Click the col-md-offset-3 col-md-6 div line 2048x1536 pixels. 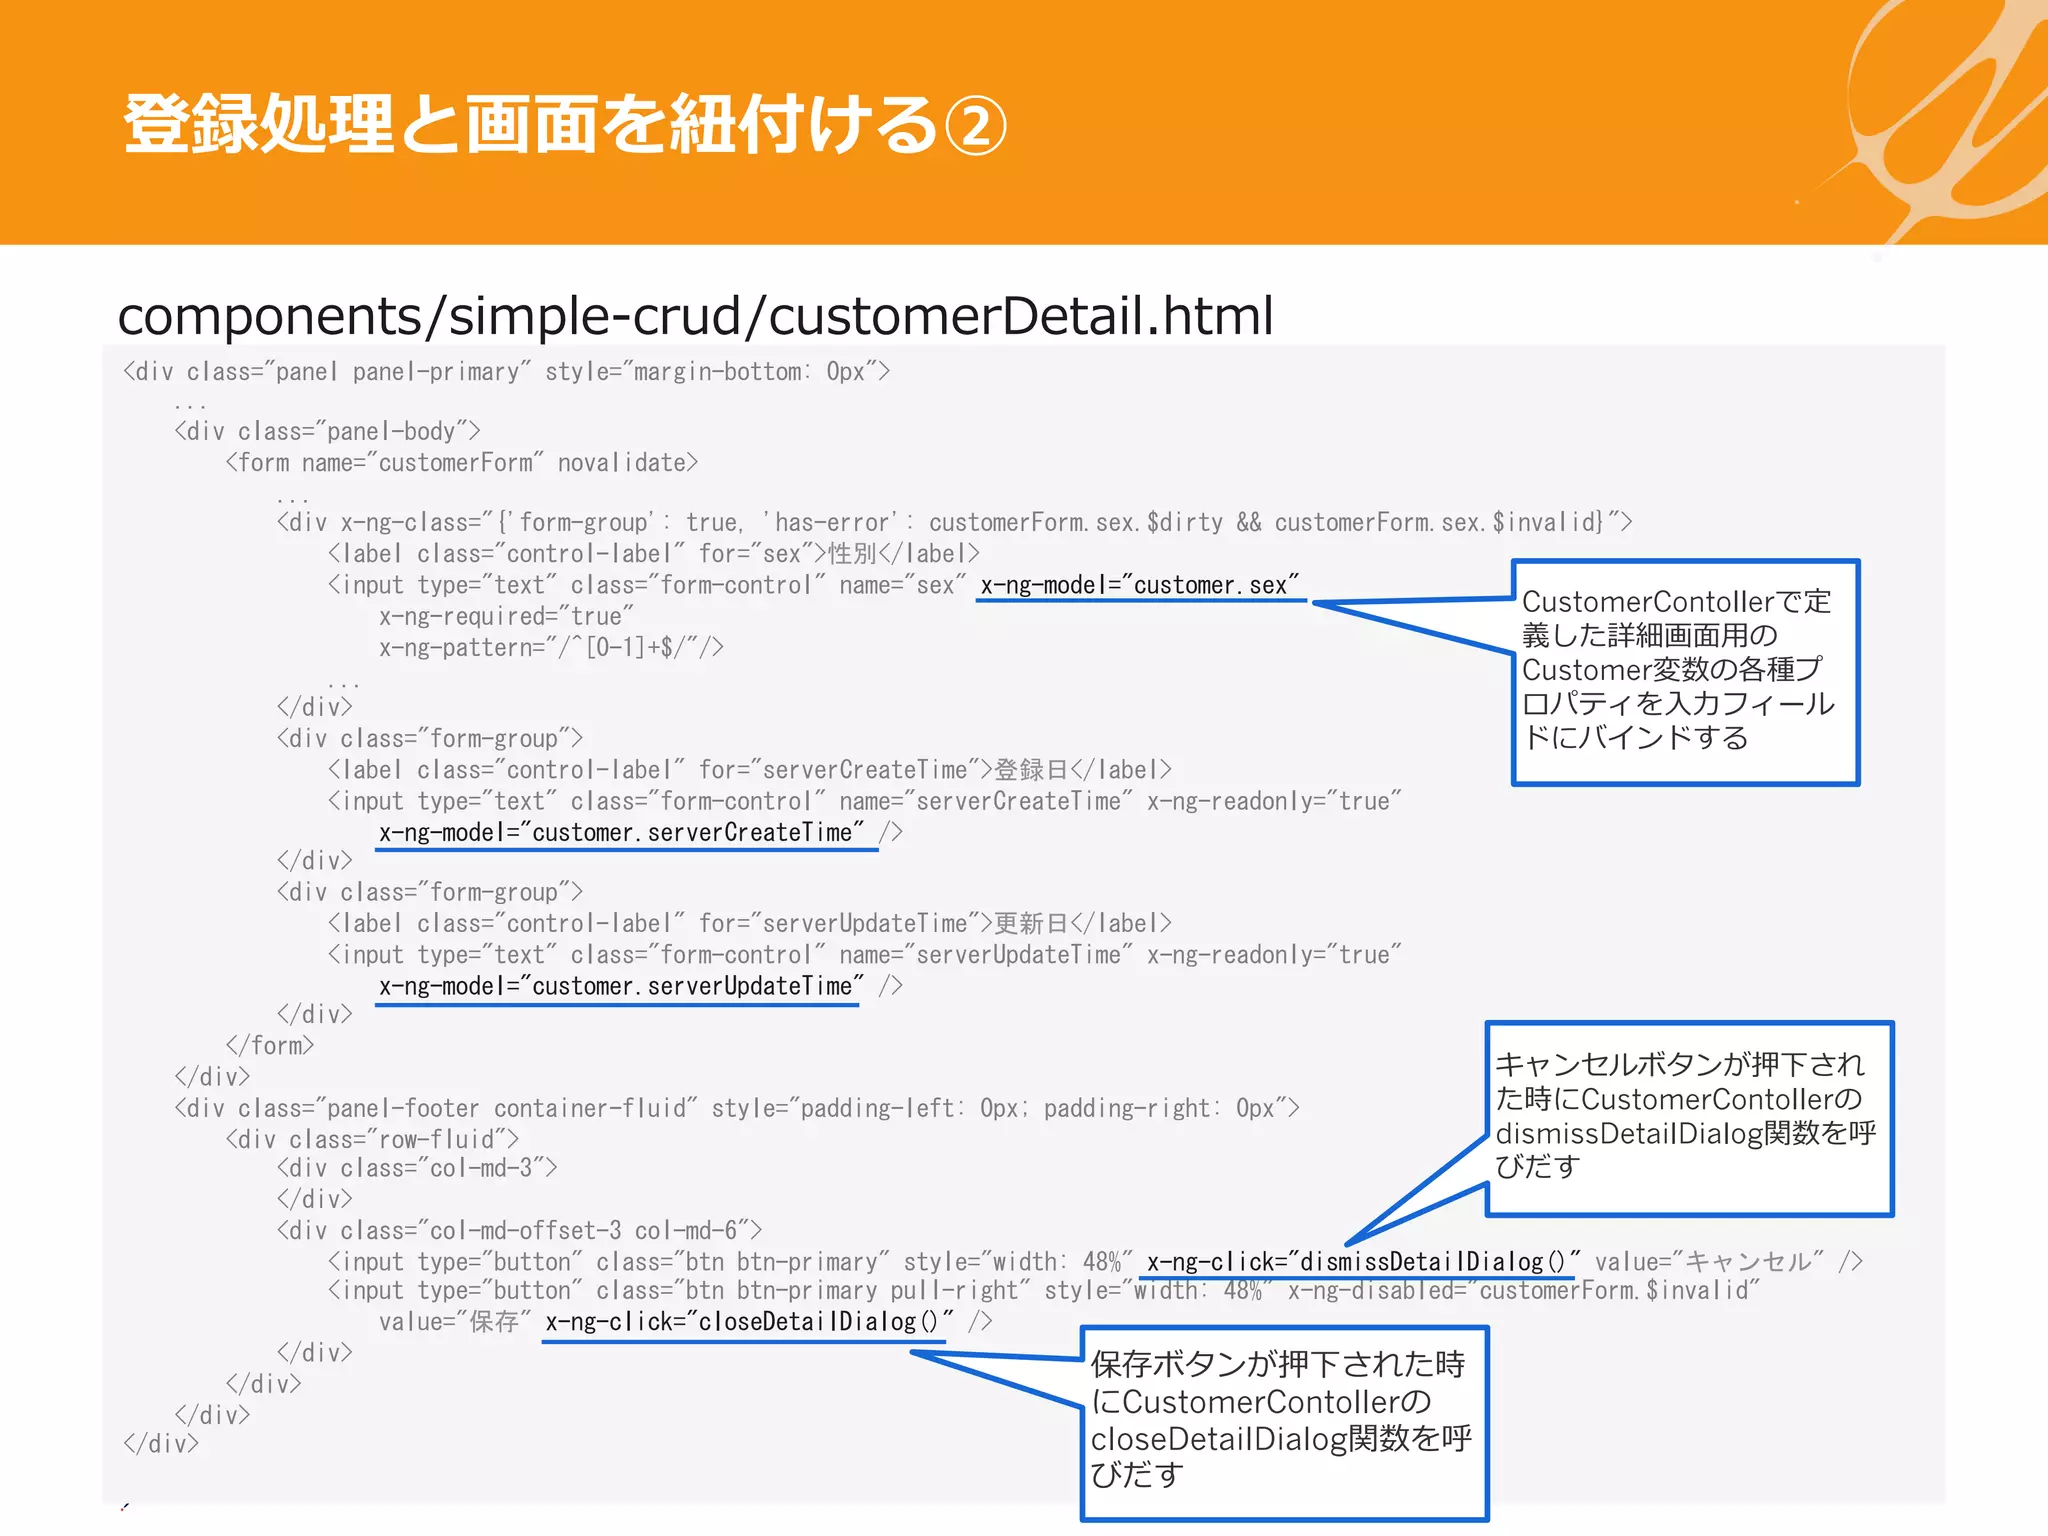point(519,1231)
